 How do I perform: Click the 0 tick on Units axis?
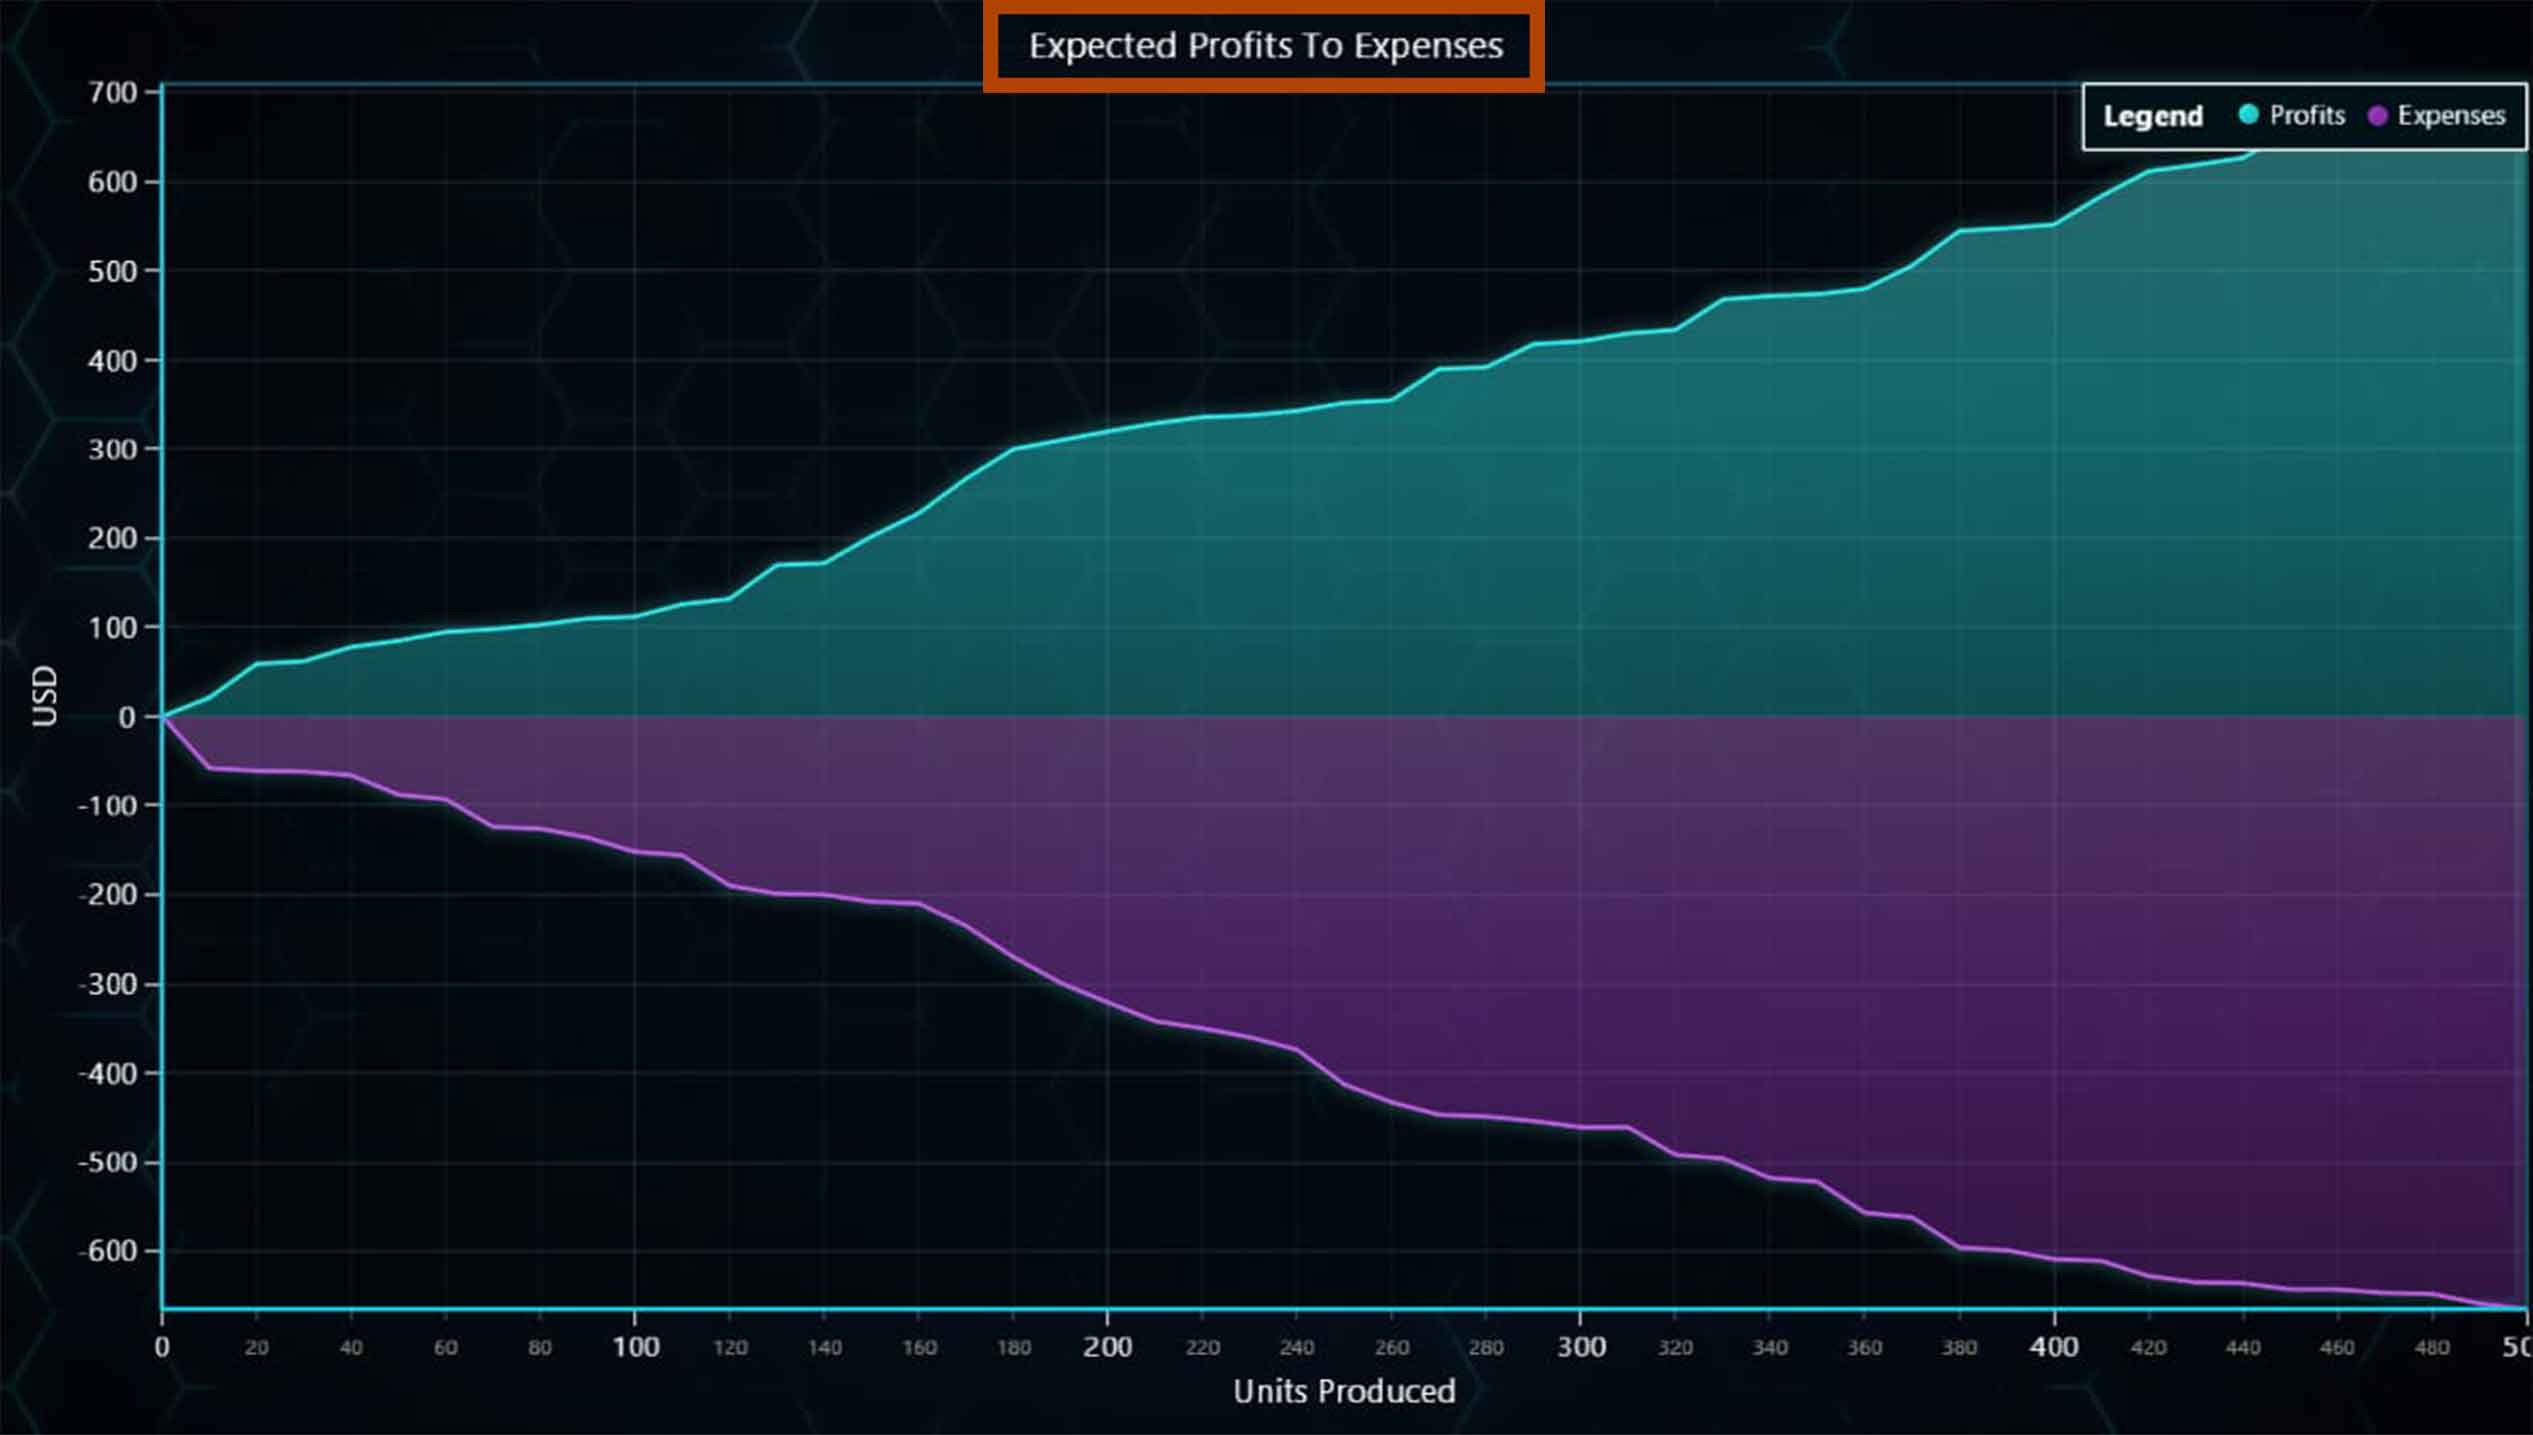point(162,1347)
